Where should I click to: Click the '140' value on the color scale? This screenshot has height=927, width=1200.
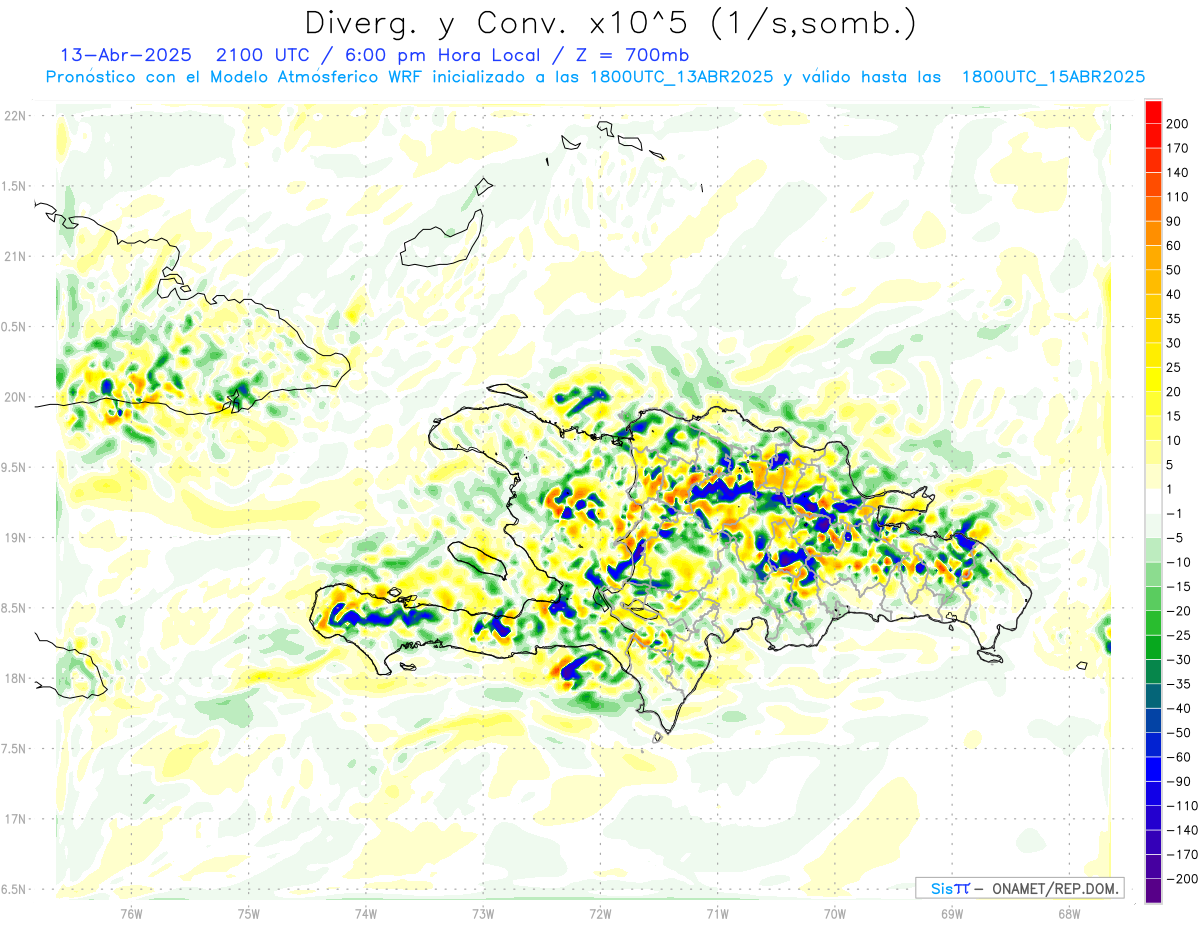click(x=1179, y=173)
